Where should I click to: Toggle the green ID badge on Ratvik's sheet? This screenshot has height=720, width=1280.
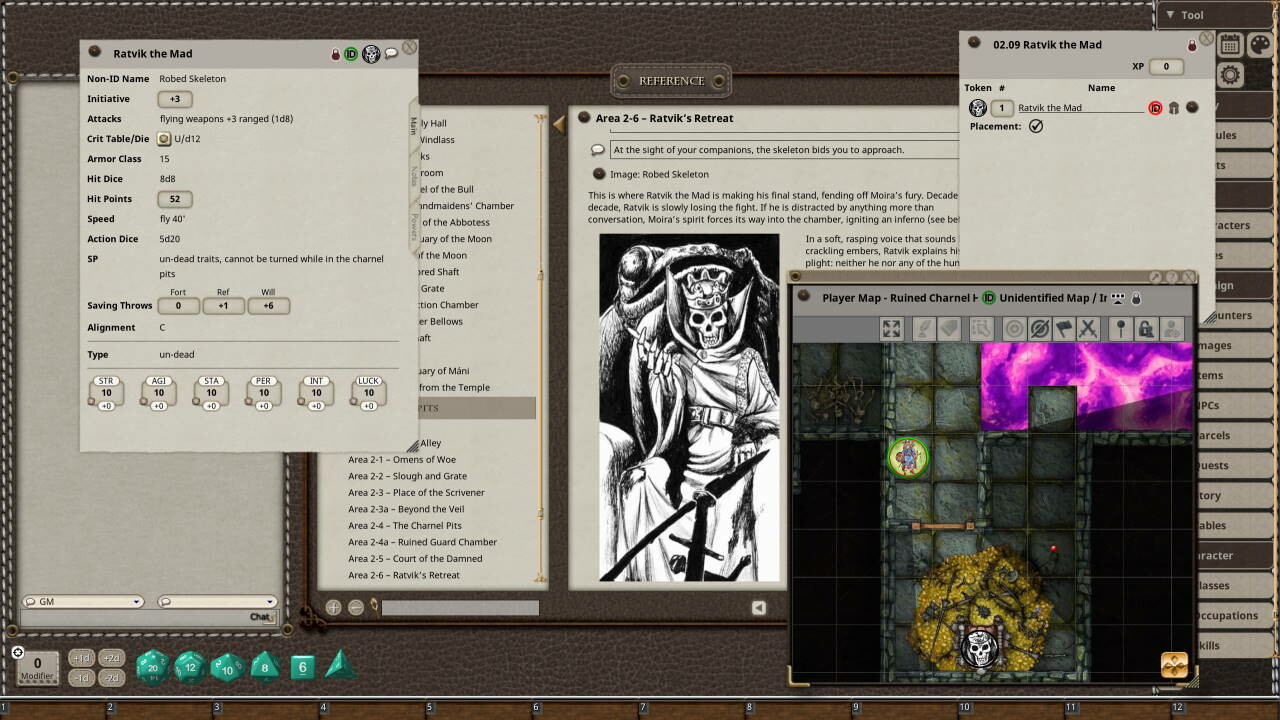(x=349, y=53)
